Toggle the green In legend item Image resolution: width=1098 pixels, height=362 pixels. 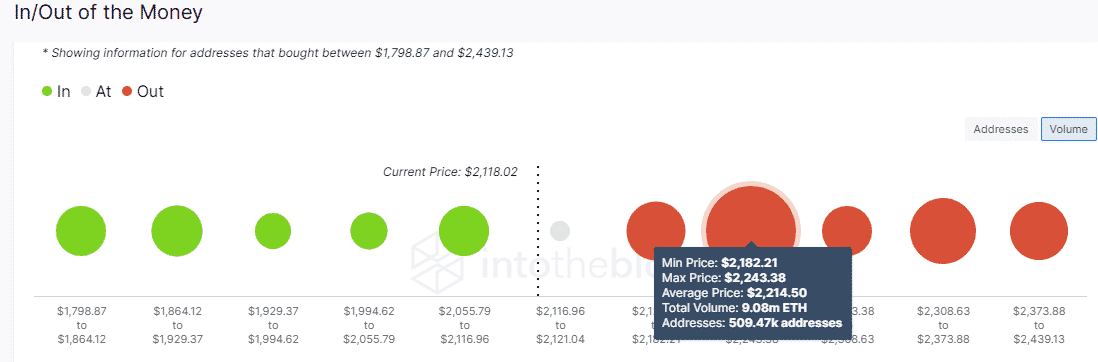coord(56,91)
